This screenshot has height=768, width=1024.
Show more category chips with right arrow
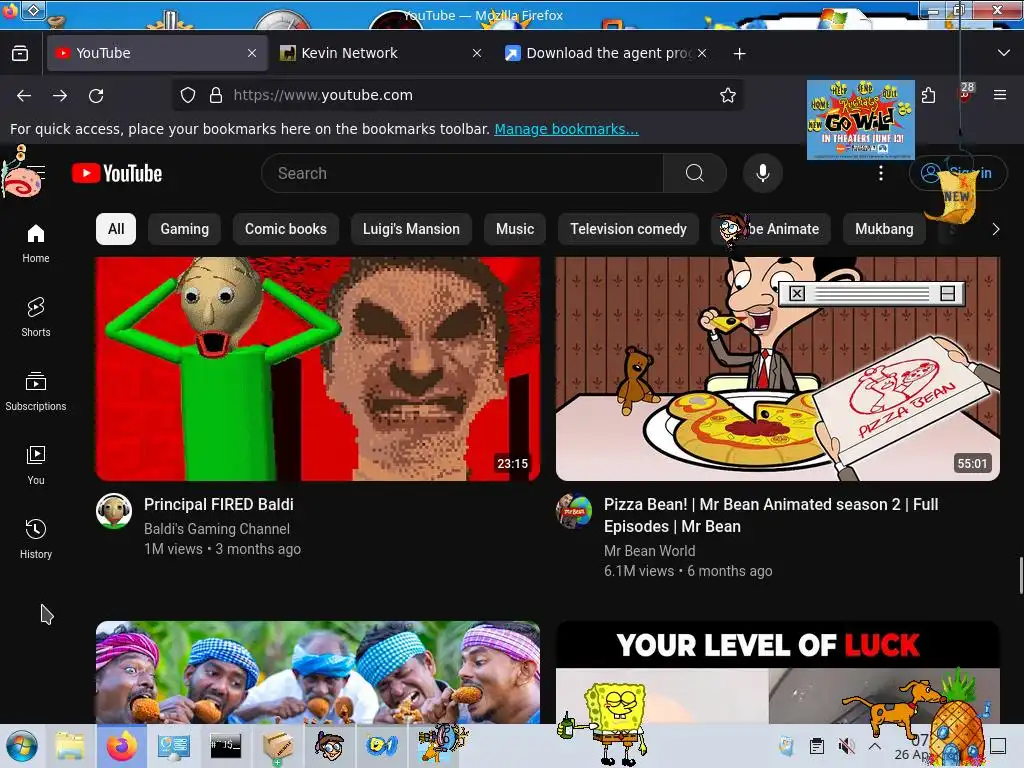(995, 229)
